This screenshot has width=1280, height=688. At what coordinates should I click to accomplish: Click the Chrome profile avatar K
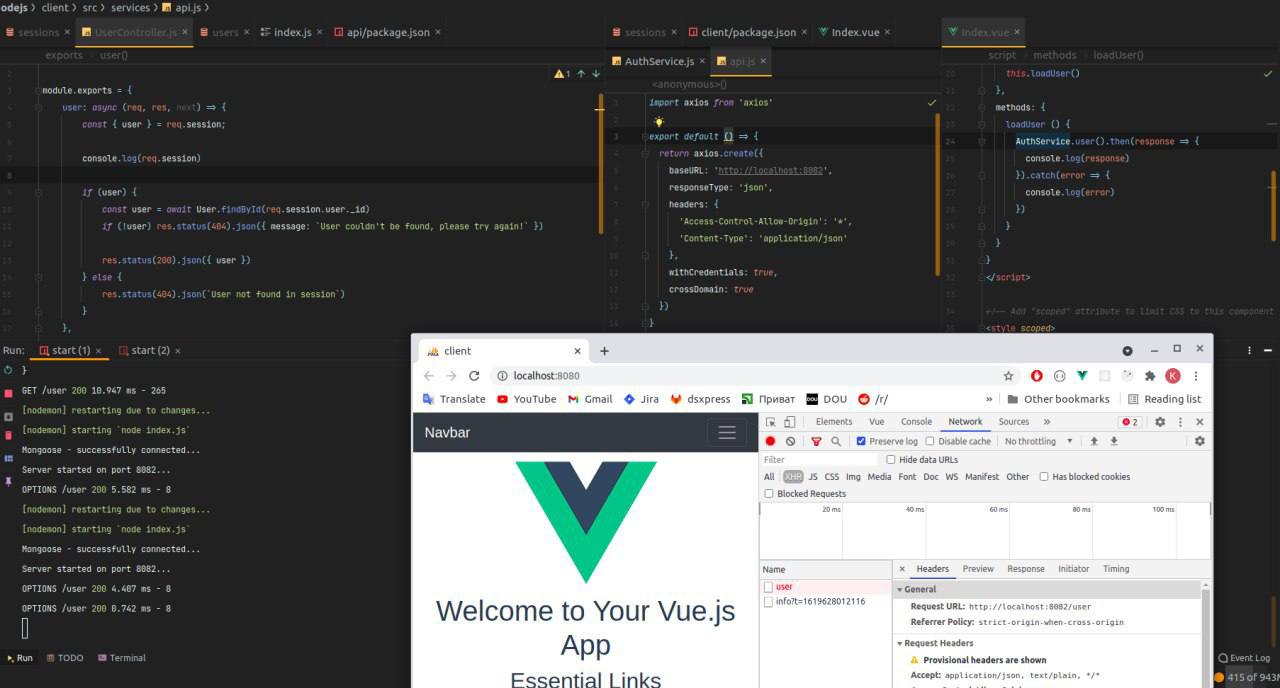[x=1173, y=376]
